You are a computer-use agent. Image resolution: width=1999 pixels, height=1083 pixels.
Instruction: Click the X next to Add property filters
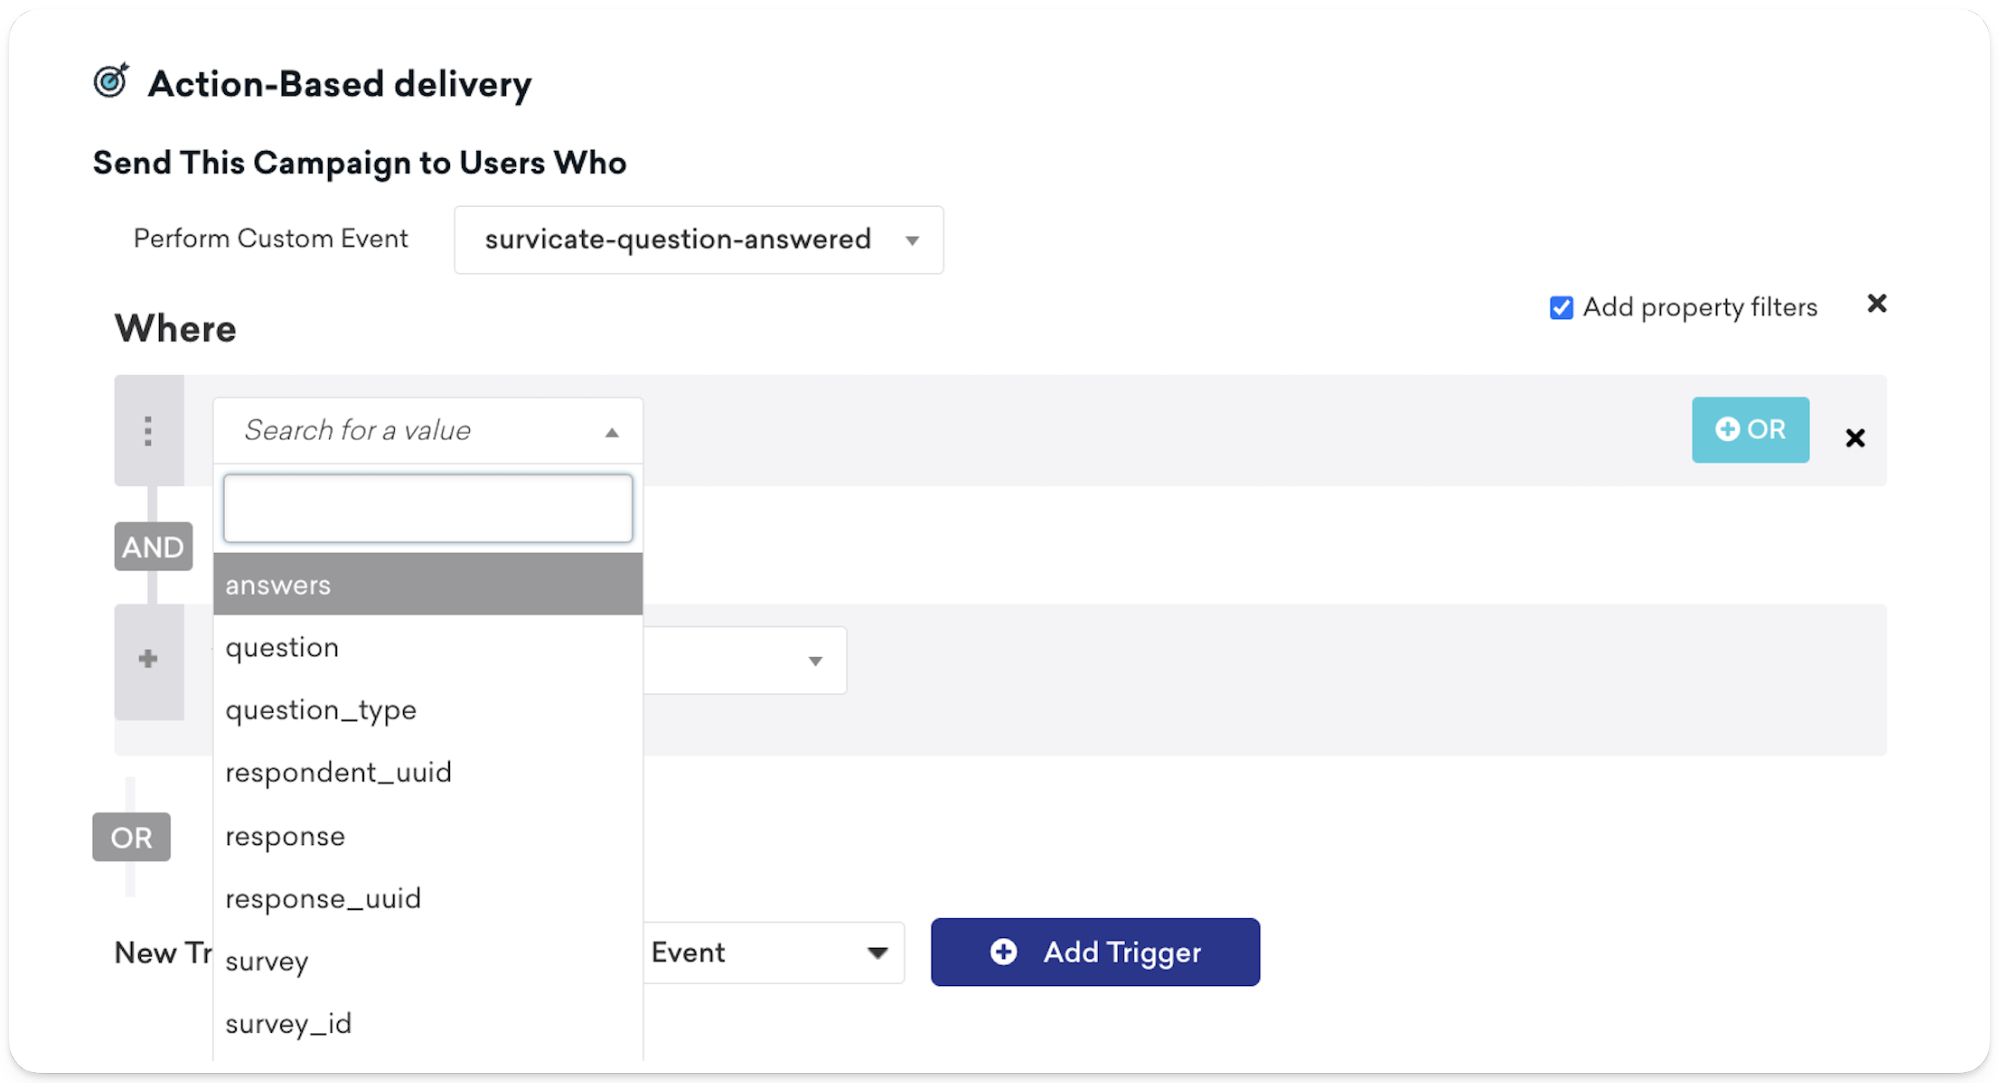[1877, 304]
